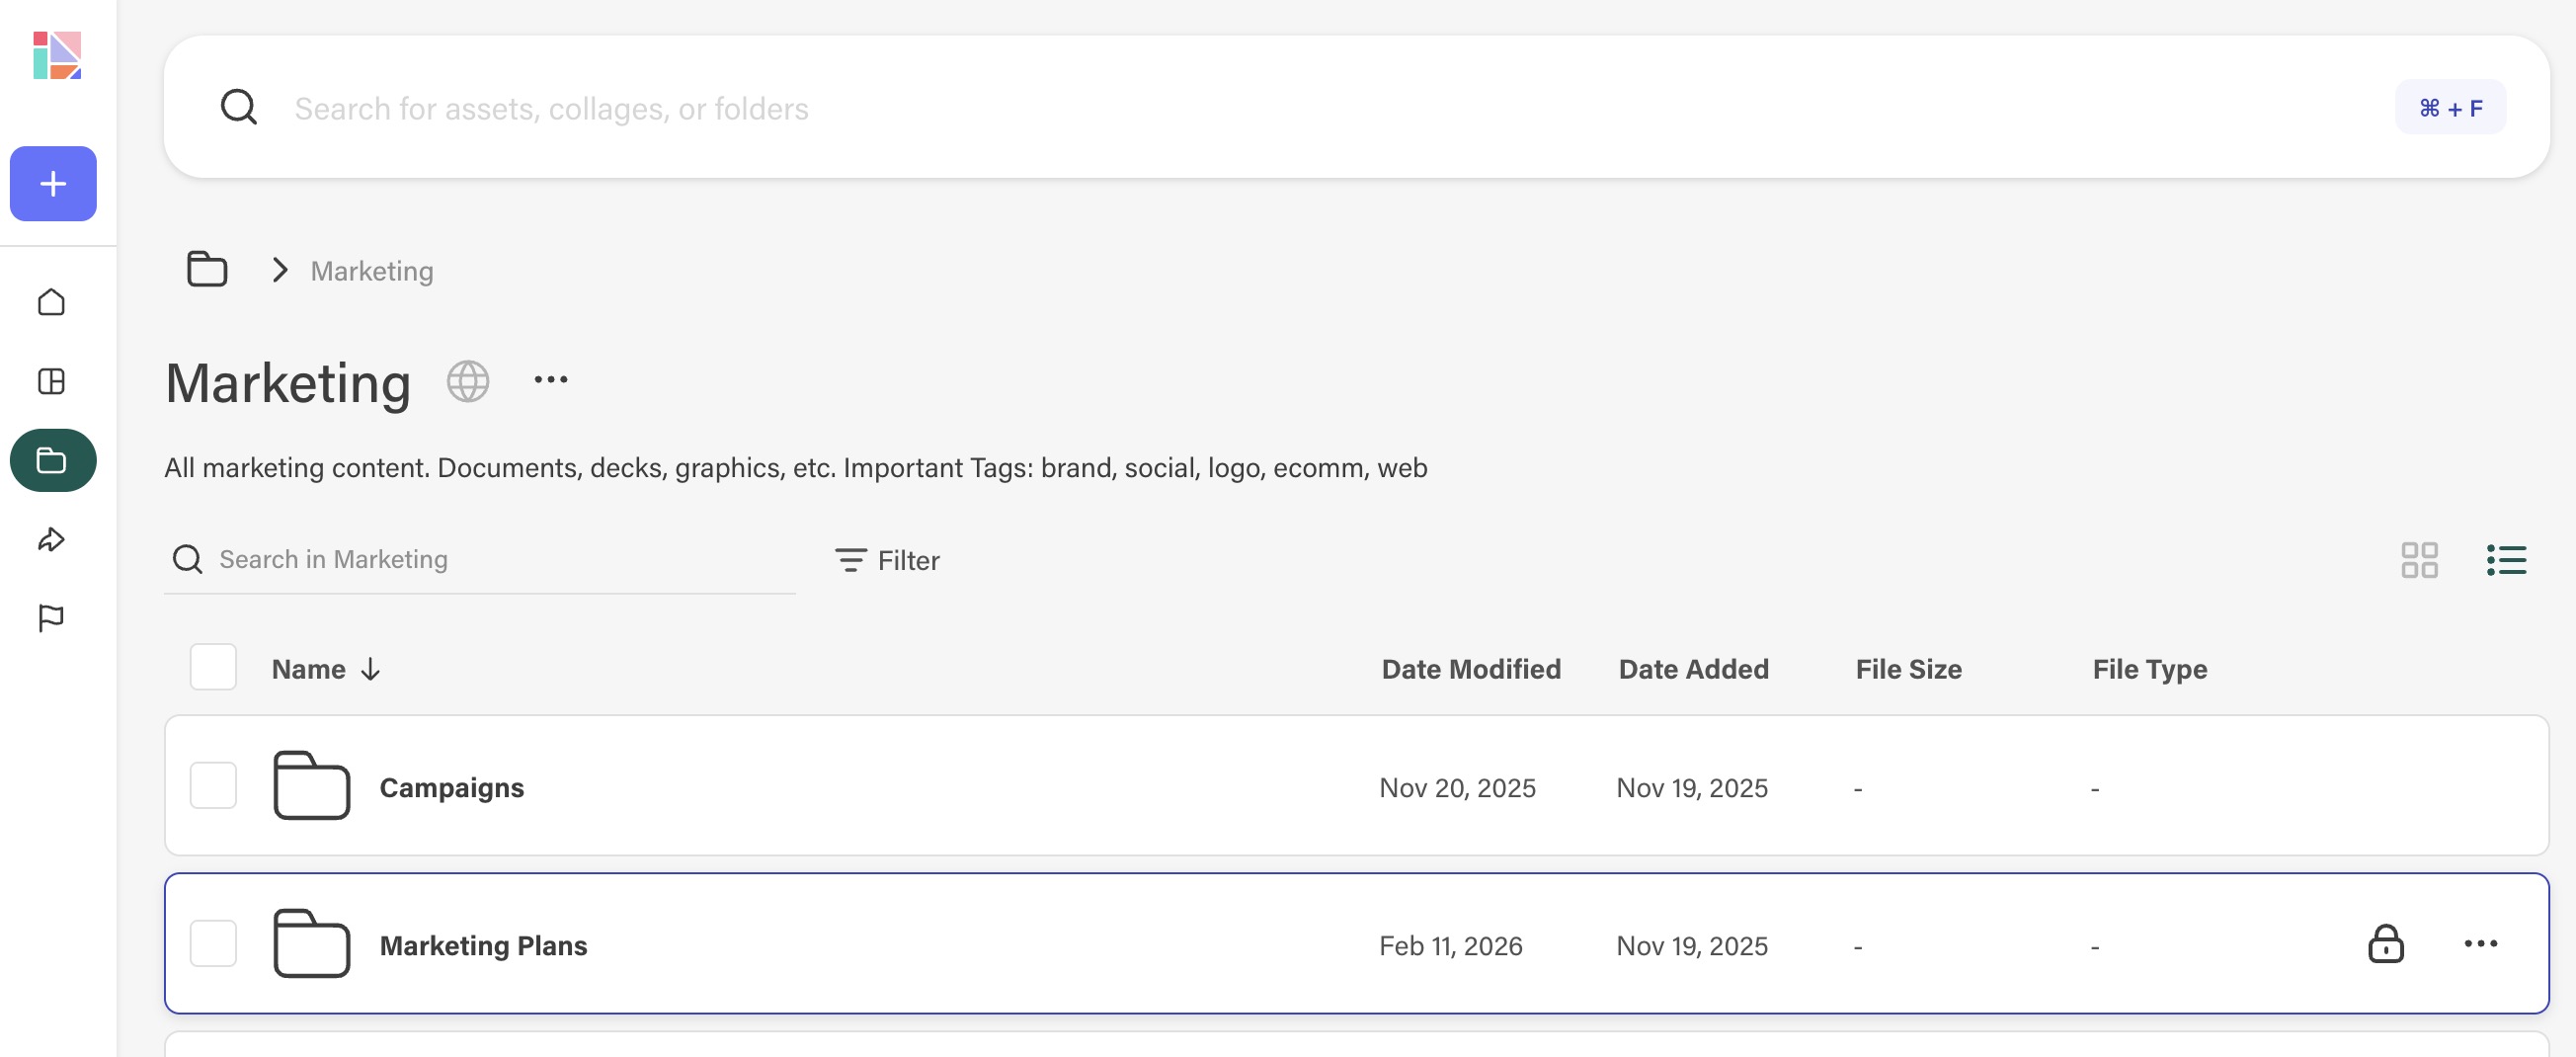Click the ⌘ + F shortcut badge
This screenshot has height=1057, width=2576.
point(2450,107)
